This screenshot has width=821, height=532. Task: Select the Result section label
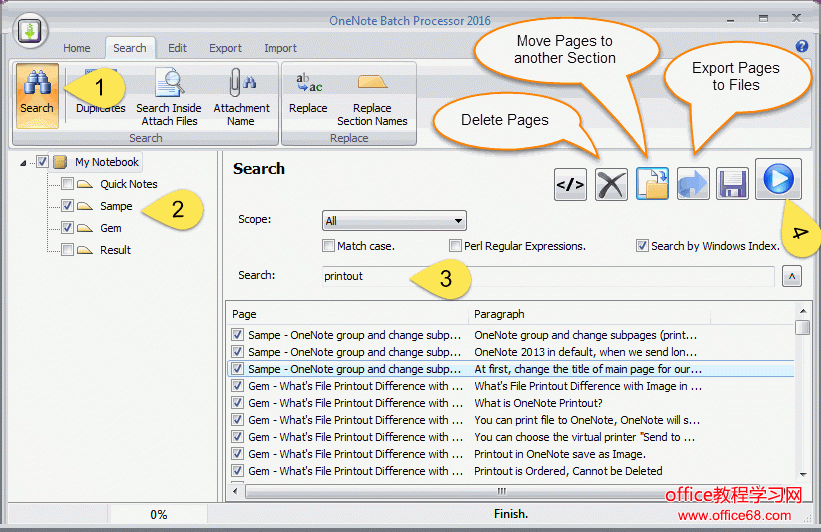click(x=116, y=250)
